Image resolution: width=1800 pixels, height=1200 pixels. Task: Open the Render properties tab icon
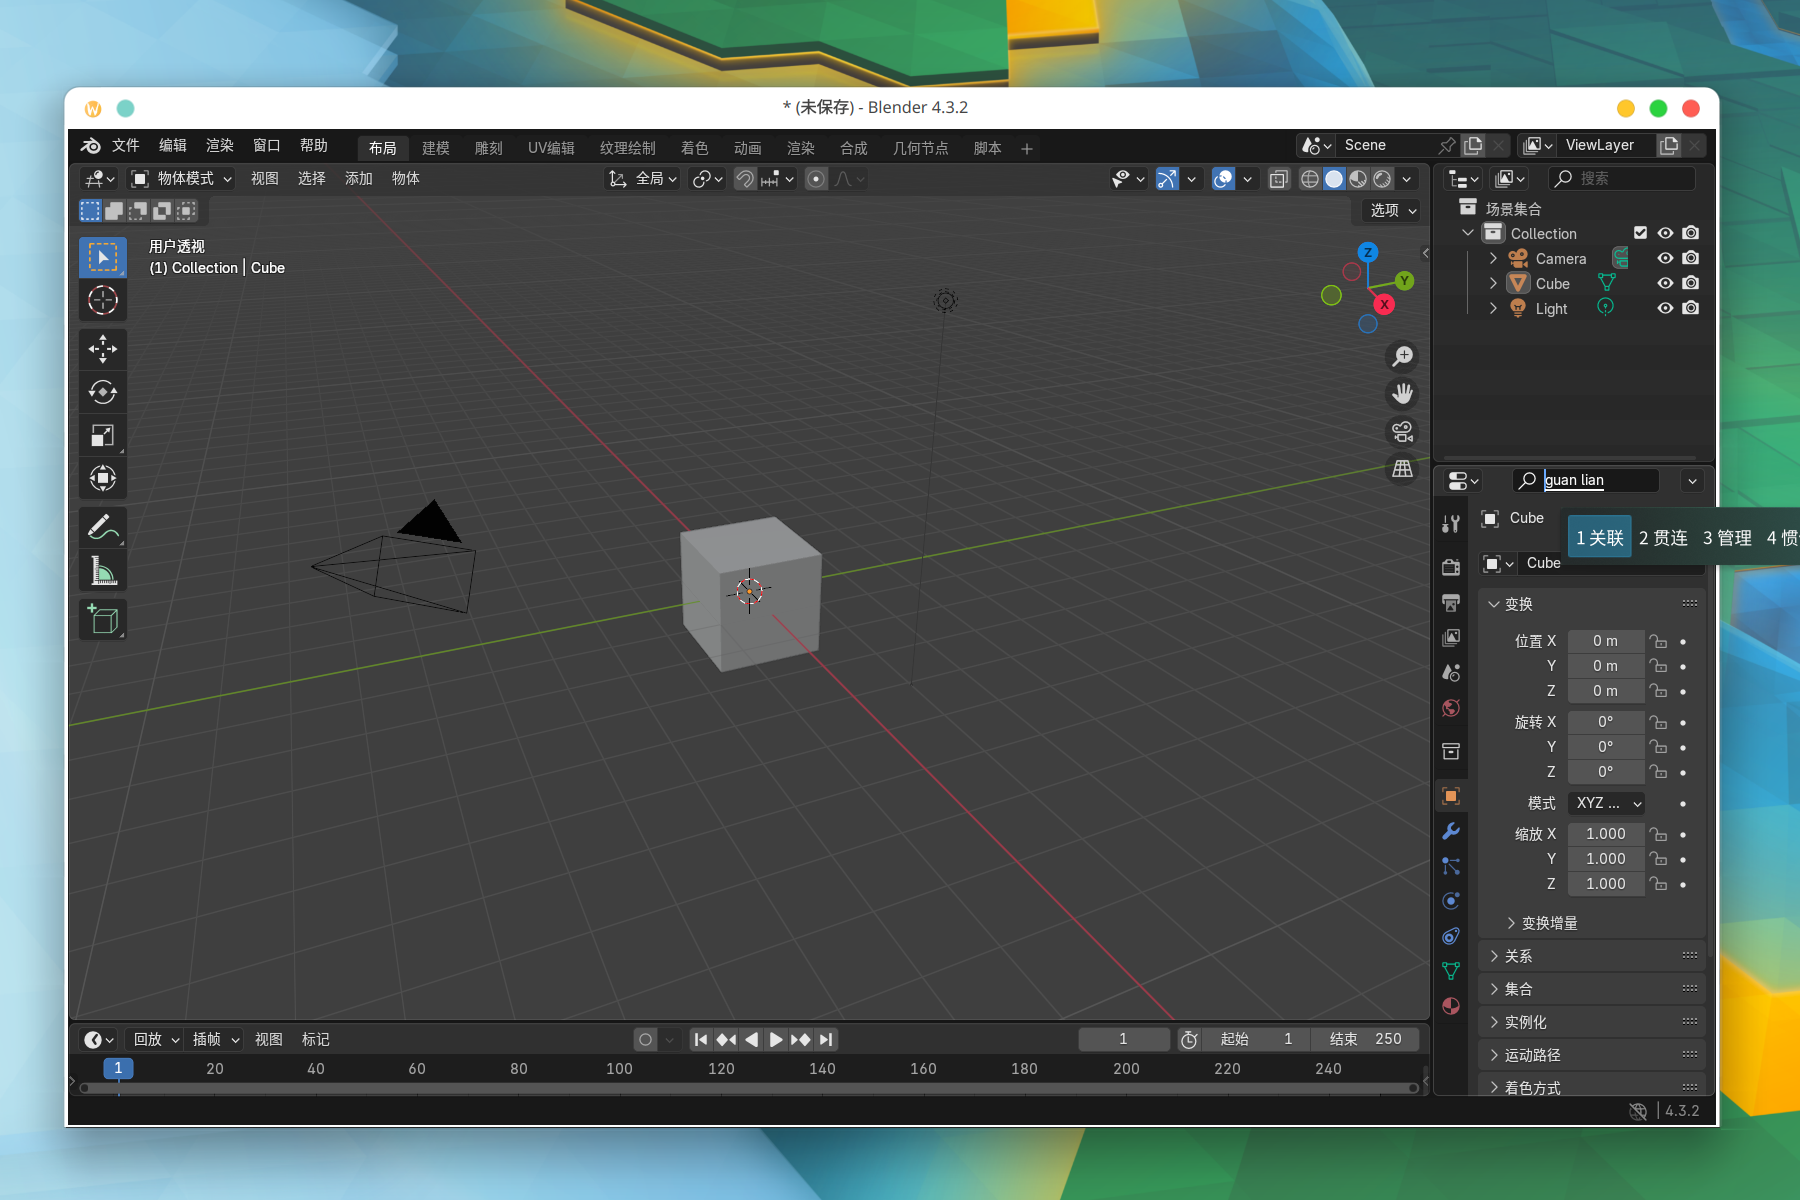tap(1451, 567)
